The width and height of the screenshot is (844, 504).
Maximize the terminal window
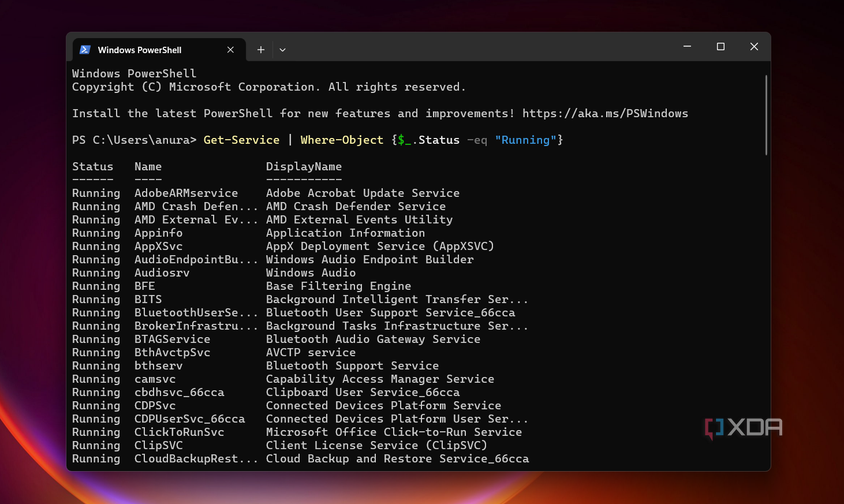click(x=721, y=47)
